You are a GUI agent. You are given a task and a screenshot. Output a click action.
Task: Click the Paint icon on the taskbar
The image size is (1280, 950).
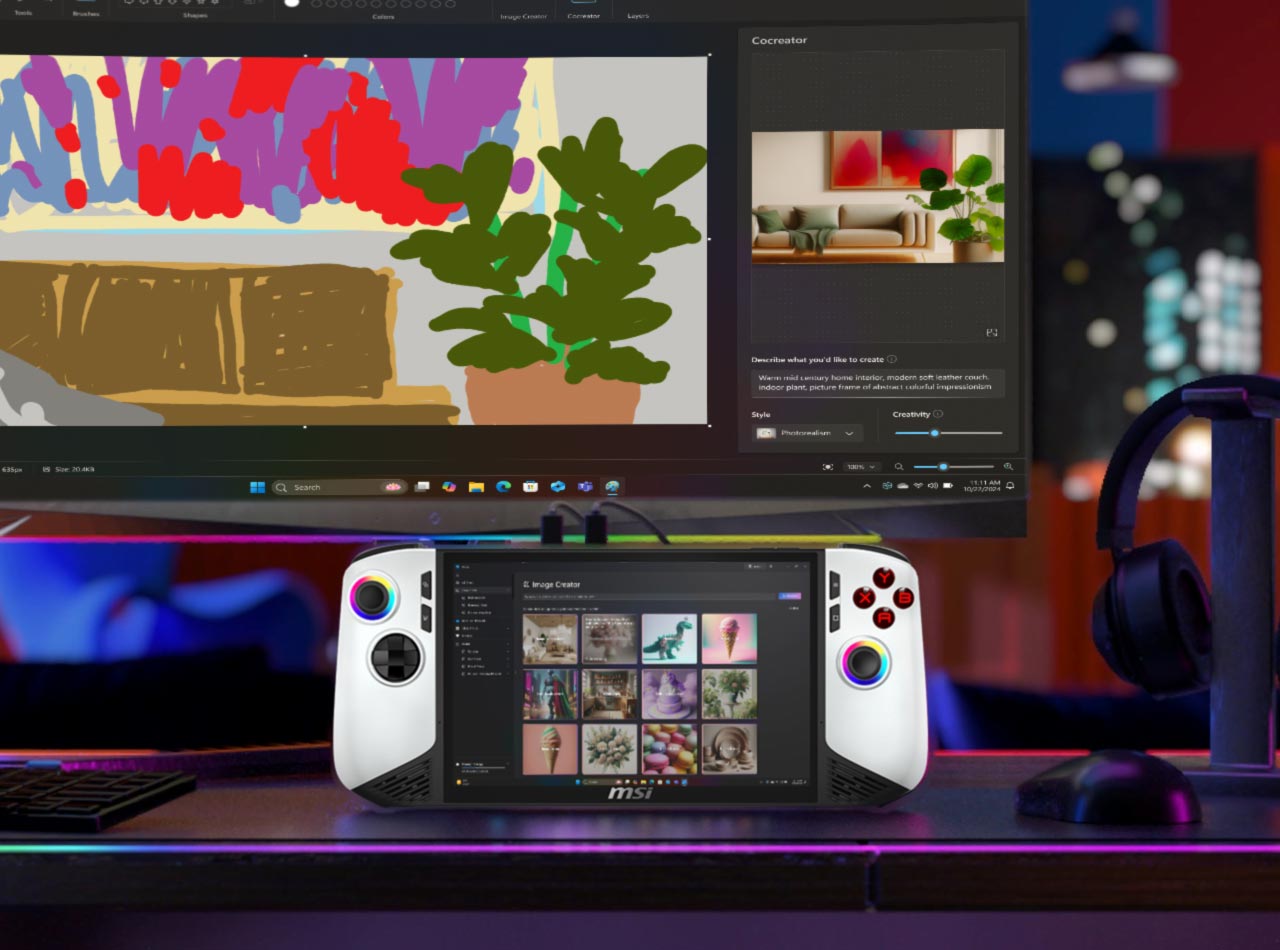[x=612, y=487]
